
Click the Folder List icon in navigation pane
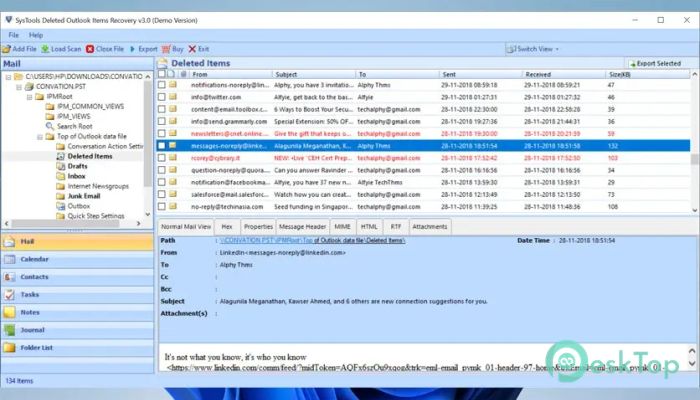tap(9, 348)
